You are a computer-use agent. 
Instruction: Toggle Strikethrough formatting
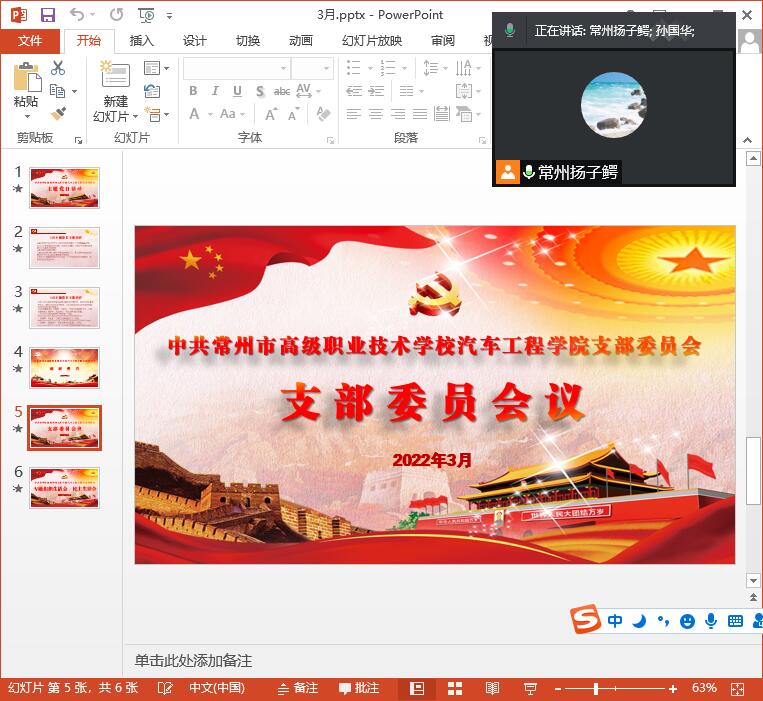(282, 91)
